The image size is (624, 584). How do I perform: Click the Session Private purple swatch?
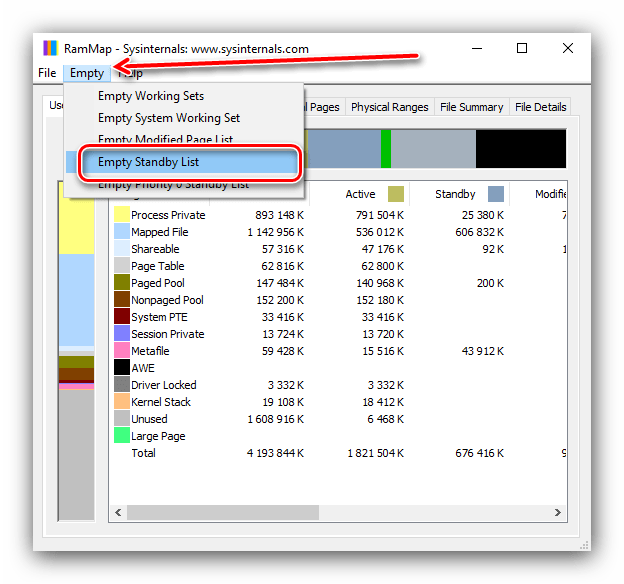pyautogui.click(x=122, y=333)
